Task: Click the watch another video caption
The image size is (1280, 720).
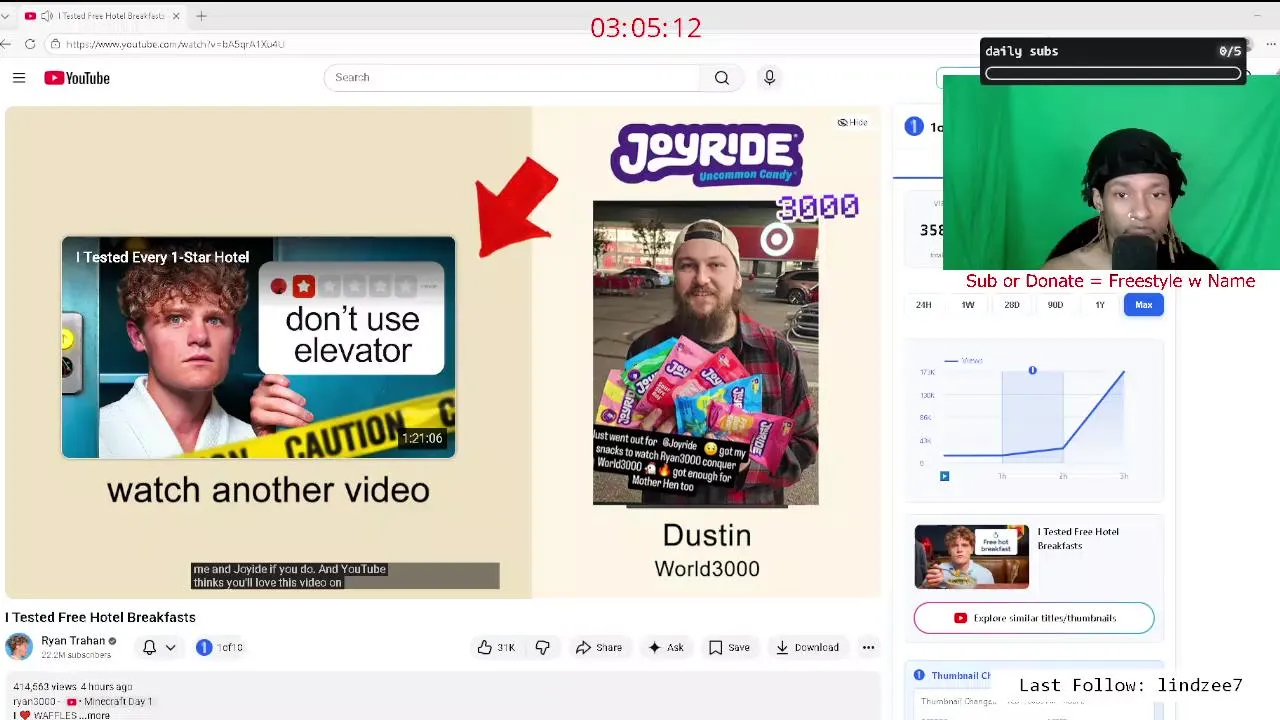Action: tap(268, 490)
